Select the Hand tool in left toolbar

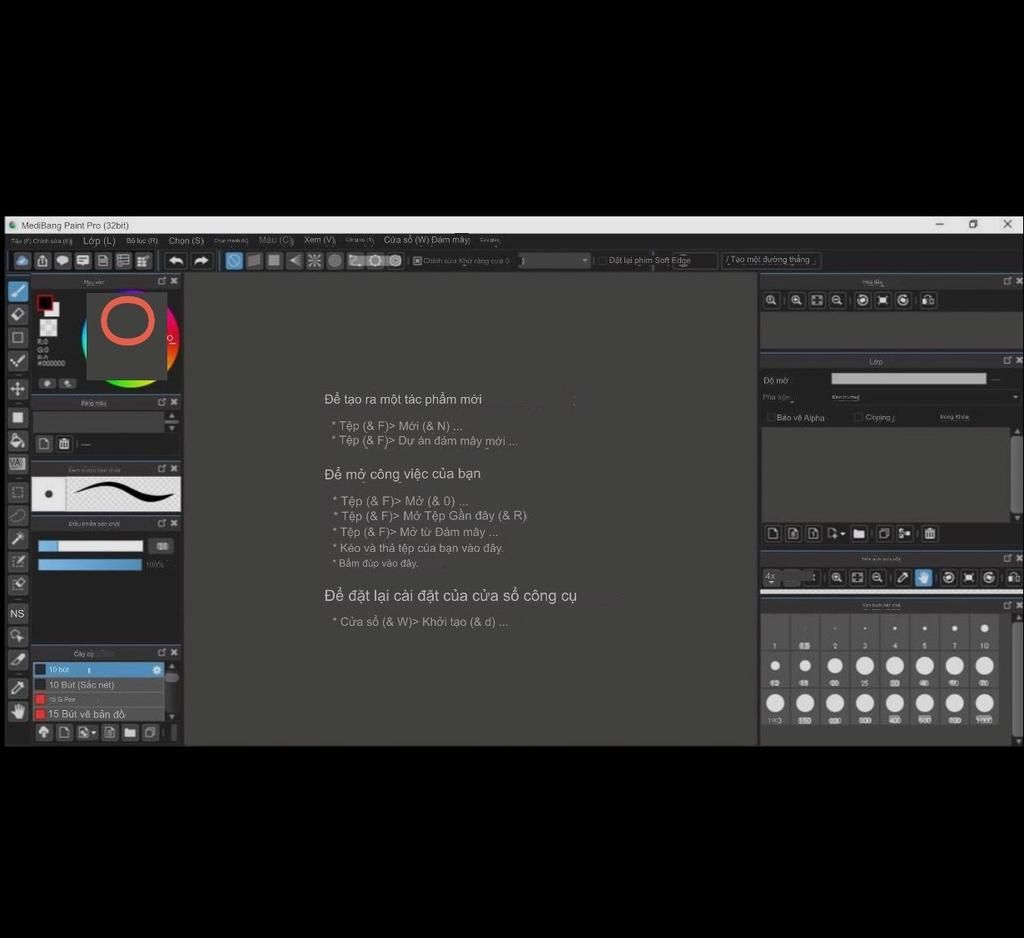(x=18, y=711)
